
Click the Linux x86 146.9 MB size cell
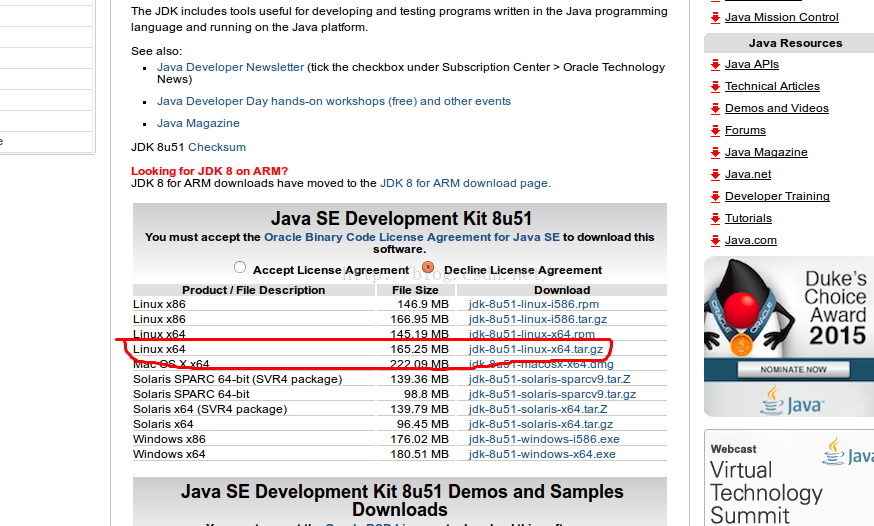point(415,304)
